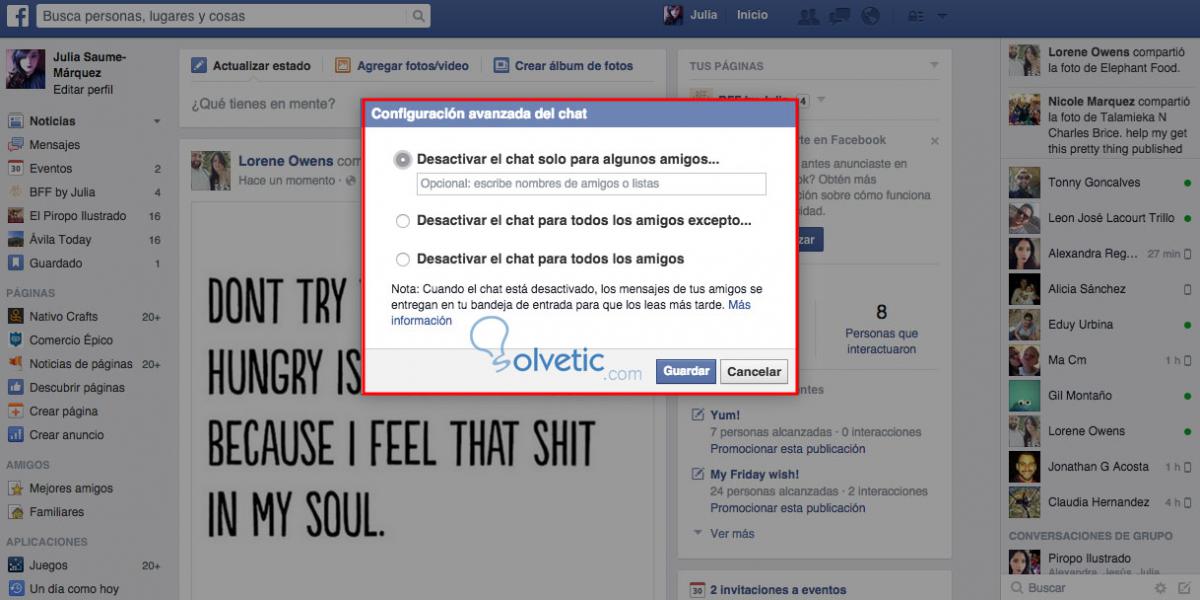The width and height of the screenshot is (1200, 600).
Task: Open friend requests icon in top bar
Action: point(808,16)
